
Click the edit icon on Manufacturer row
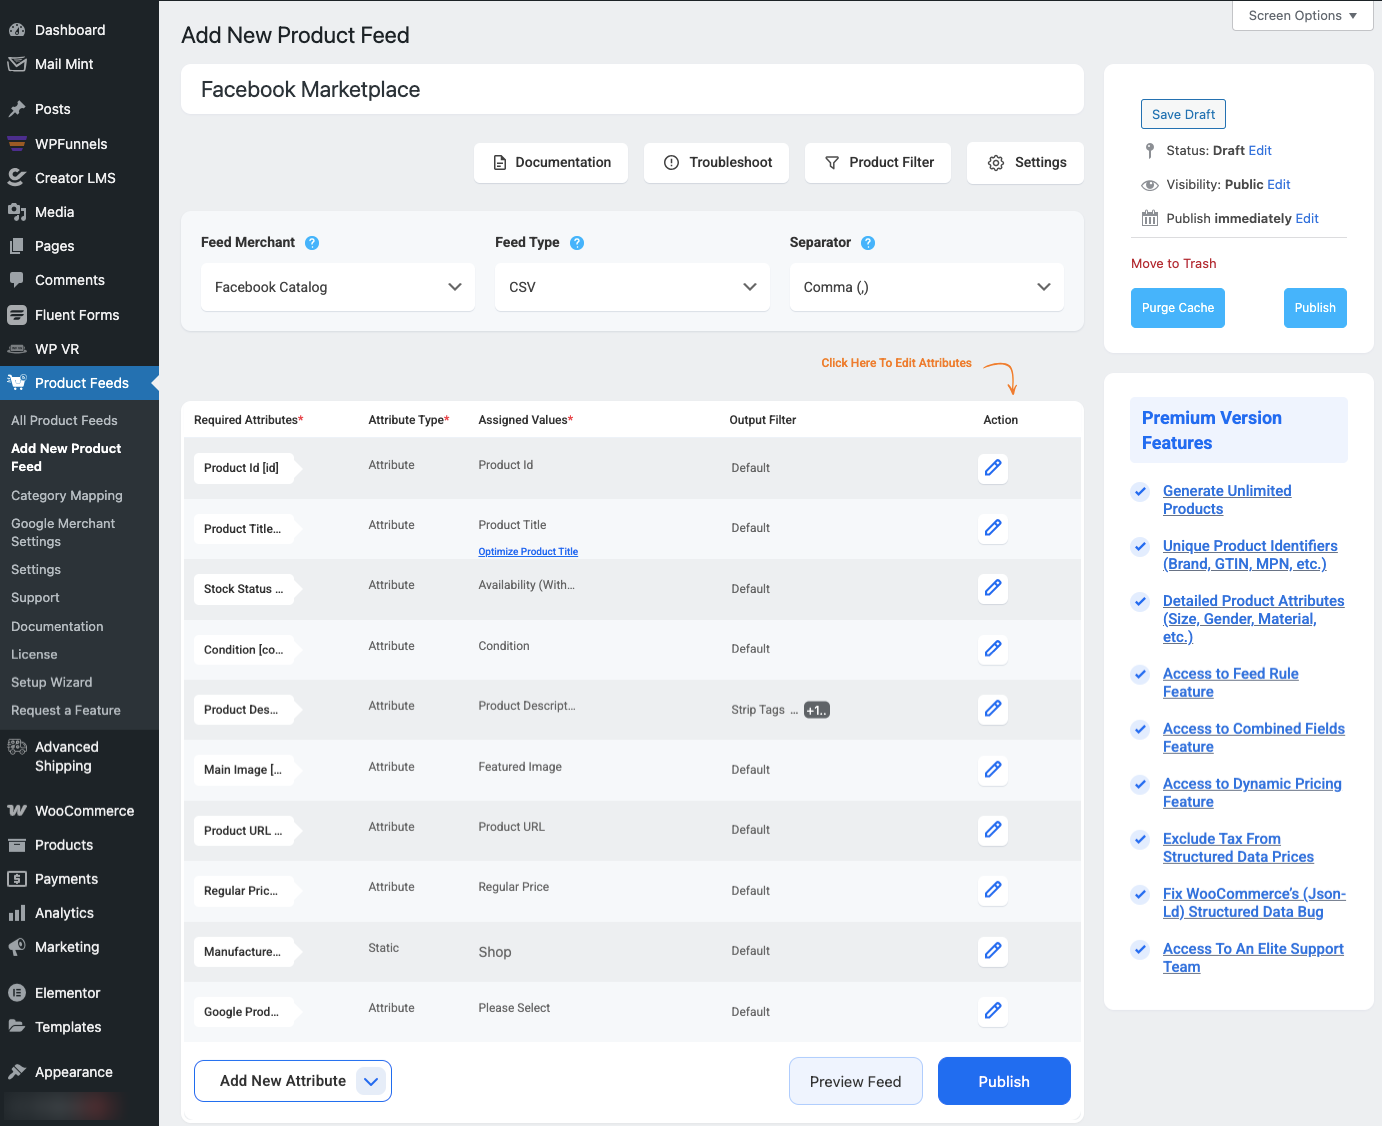point(992,951)
